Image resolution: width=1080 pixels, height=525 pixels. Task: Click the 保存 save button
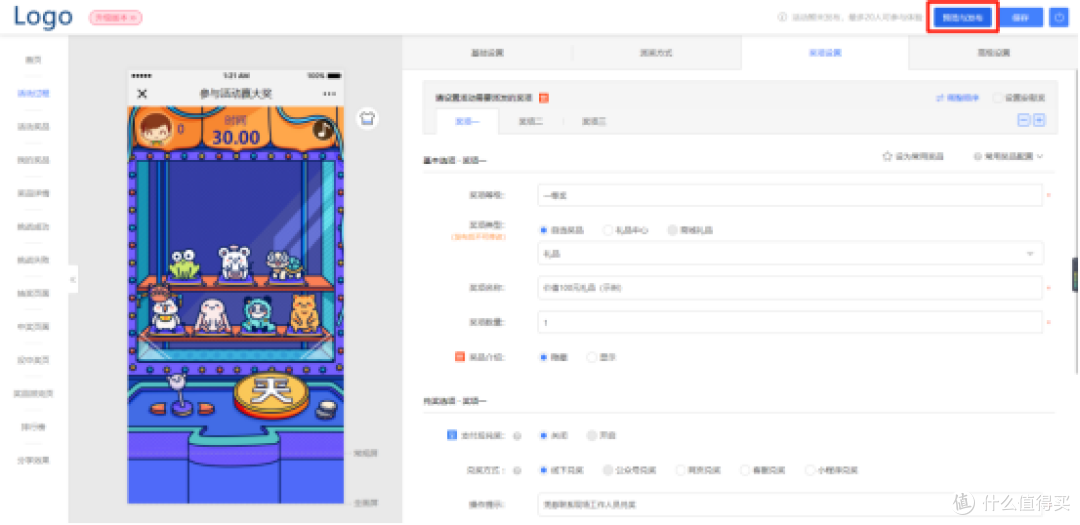1021,18
